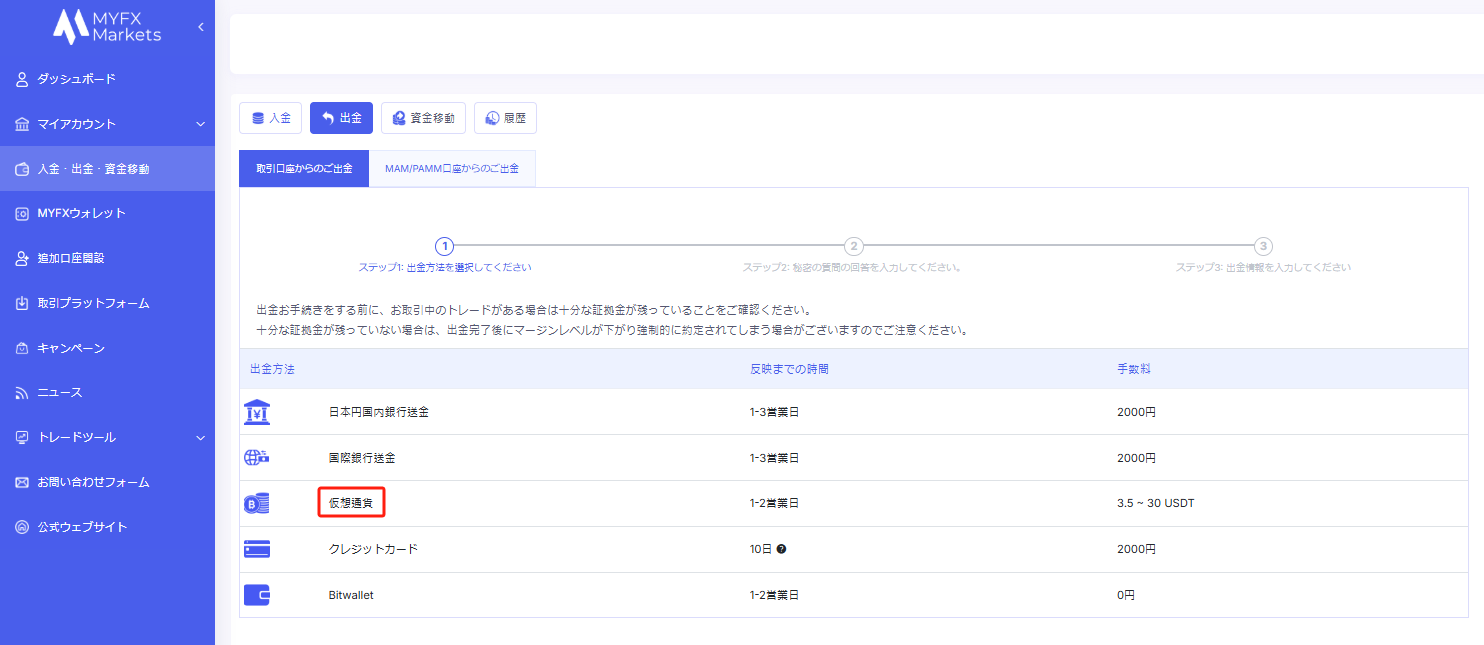
Task: Click the Bitwallet wallet icon
Action: pos(257,595)
